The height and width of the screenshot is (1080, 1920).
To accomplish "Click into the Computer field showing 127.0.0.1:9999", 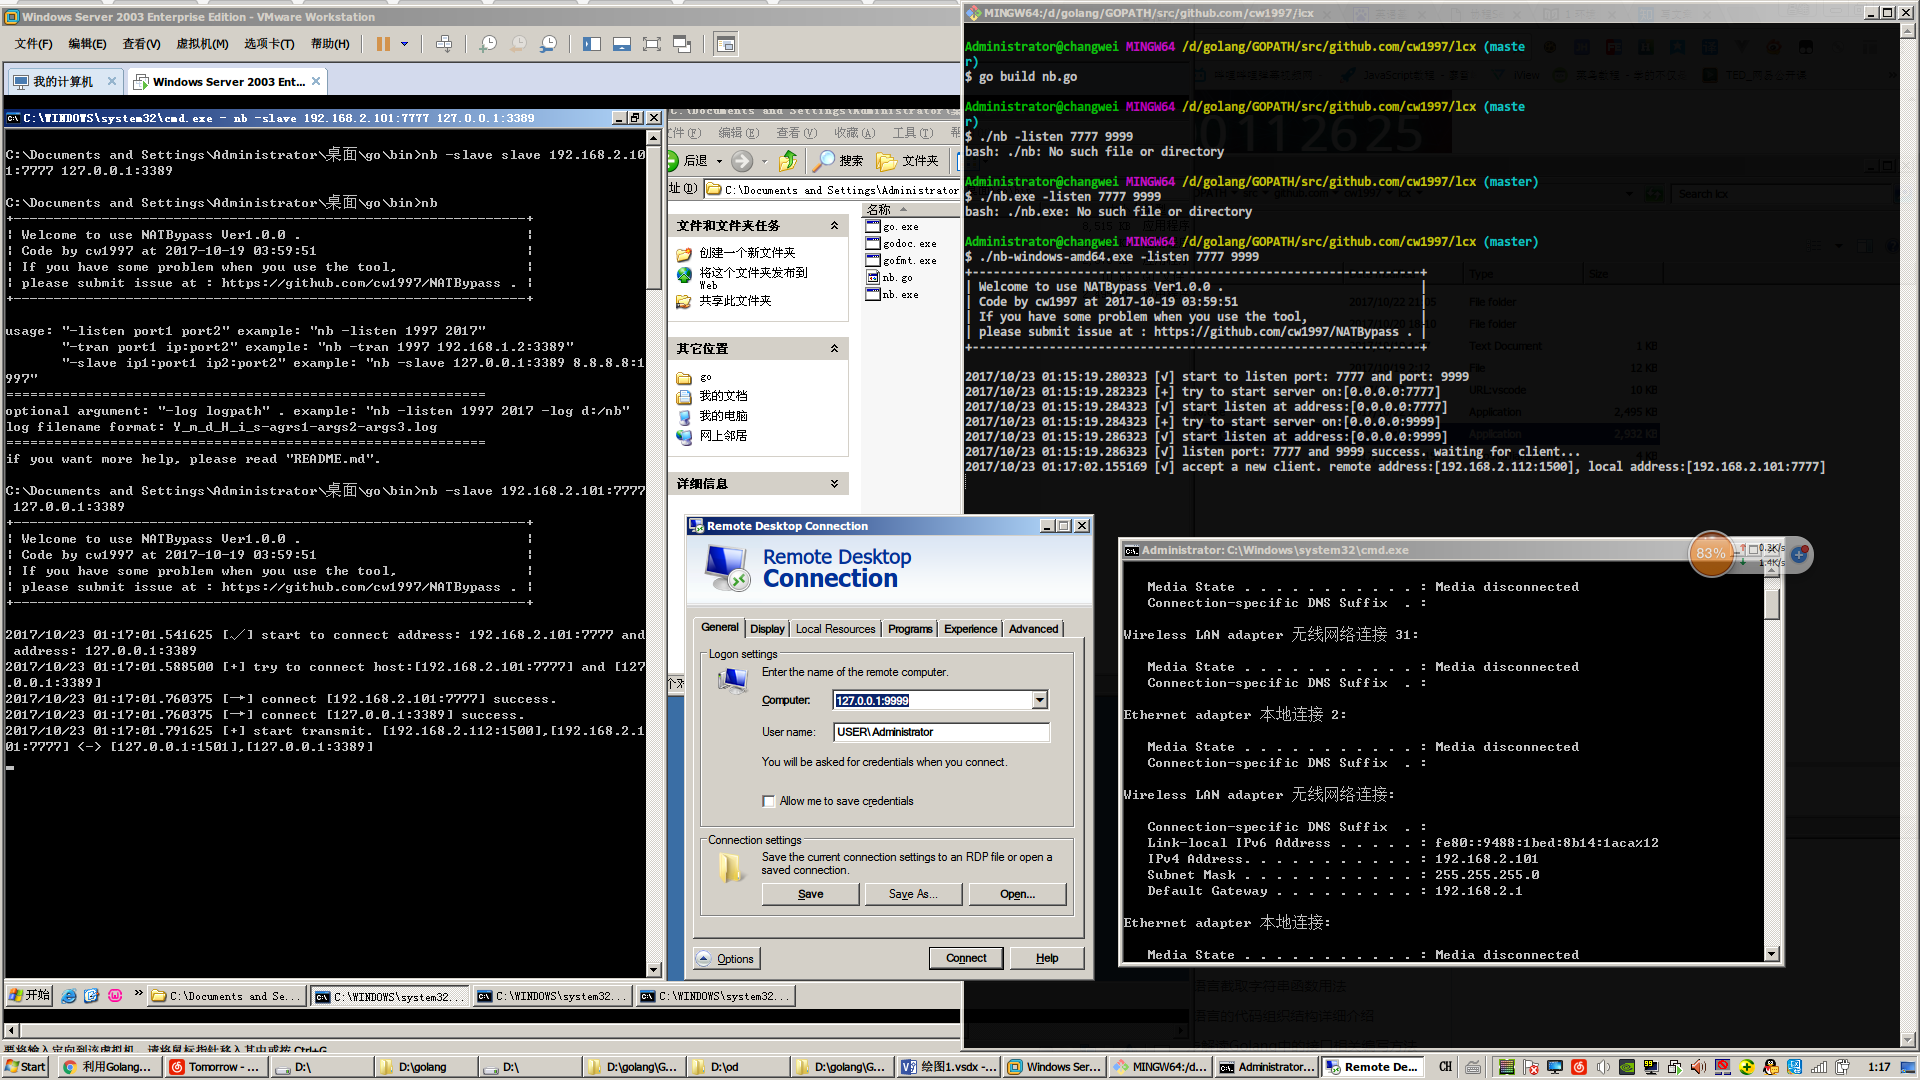I will click(x=932, y=701).
